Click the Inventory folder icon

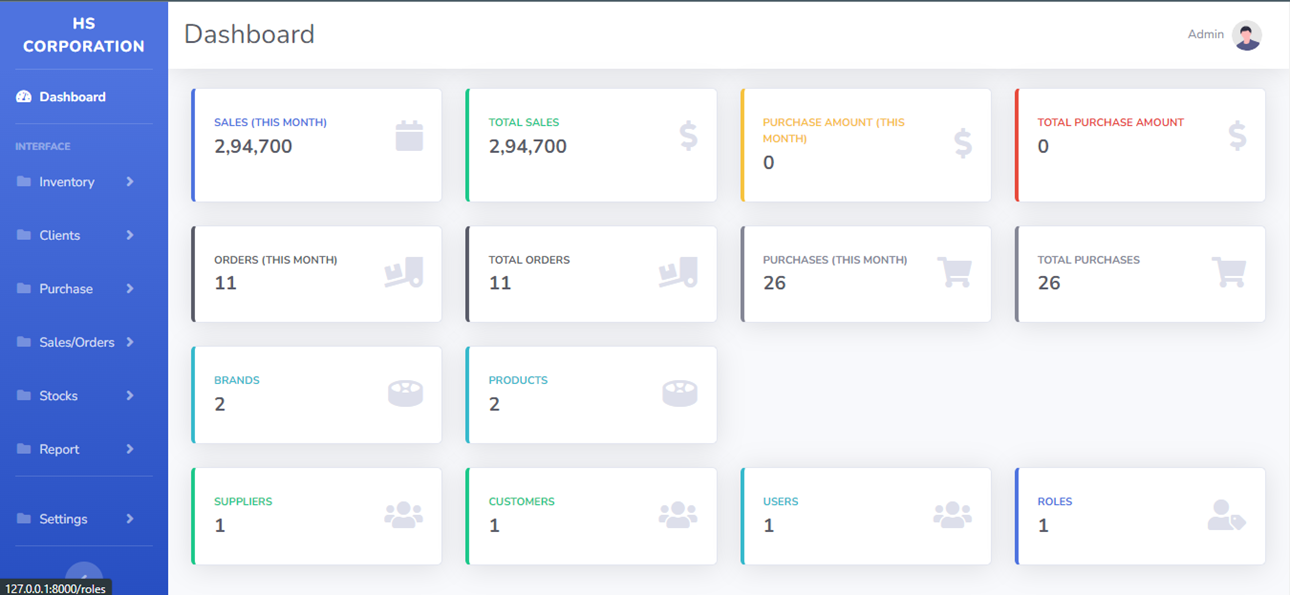pyautogui.click(x=24, y=182)
